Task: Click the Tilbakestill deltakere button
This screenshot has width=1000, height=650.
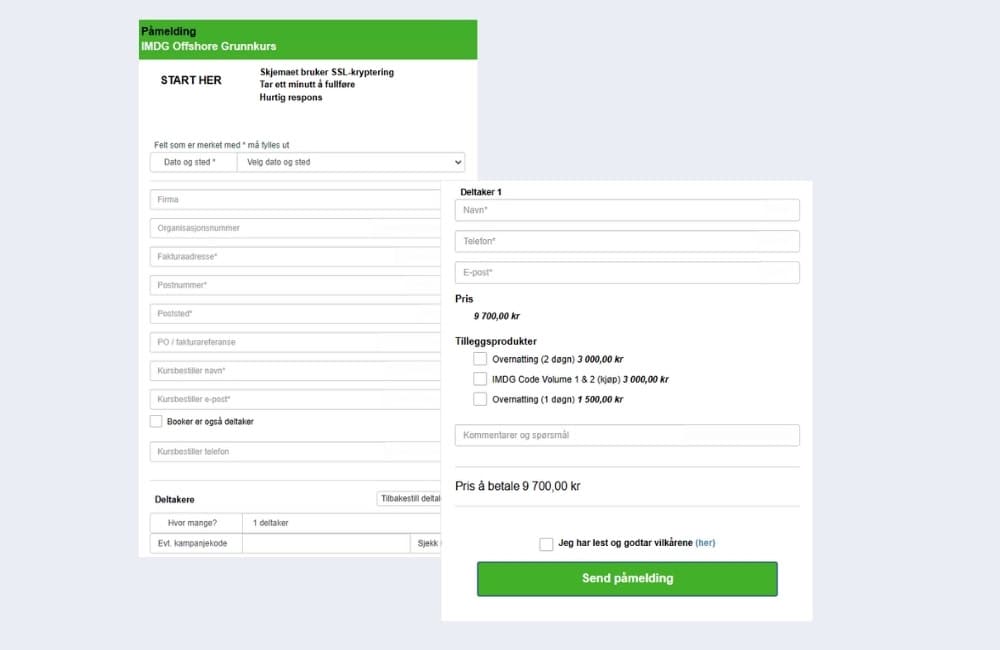Action: 409,498
